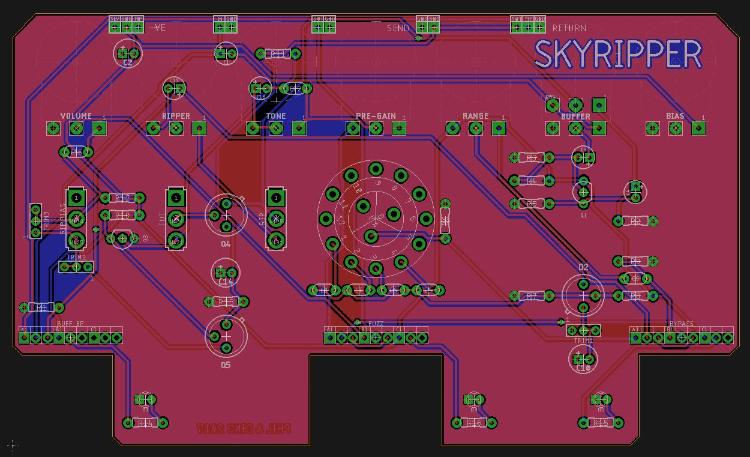This screenshot has height=457, width=750.
Task: Select the R7 resistor footprint
Action: [x=531, y=158]
